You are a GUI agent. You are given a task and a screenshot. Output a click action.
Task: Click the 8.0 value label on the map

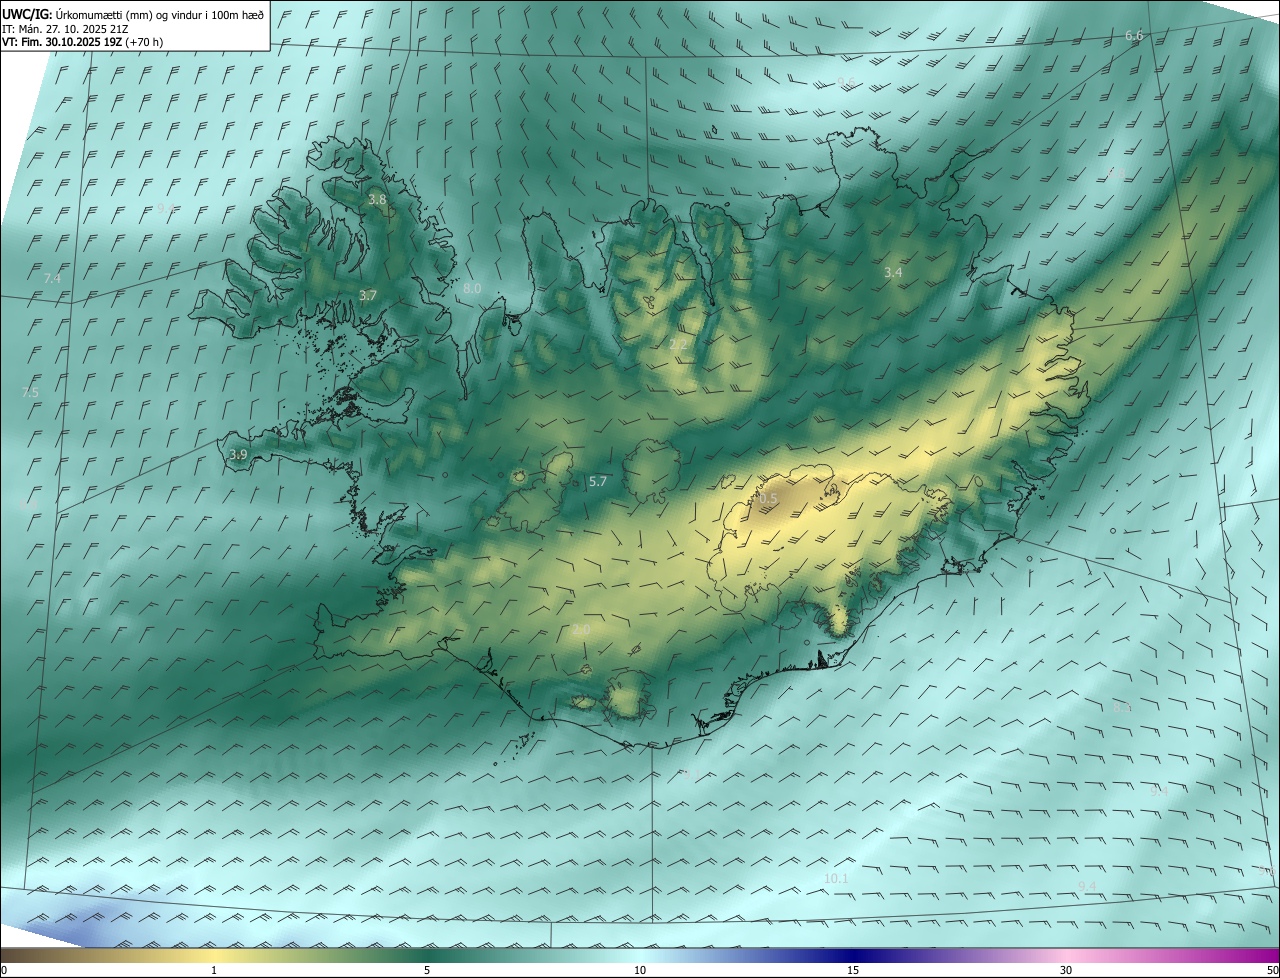(x=472, y=288)
